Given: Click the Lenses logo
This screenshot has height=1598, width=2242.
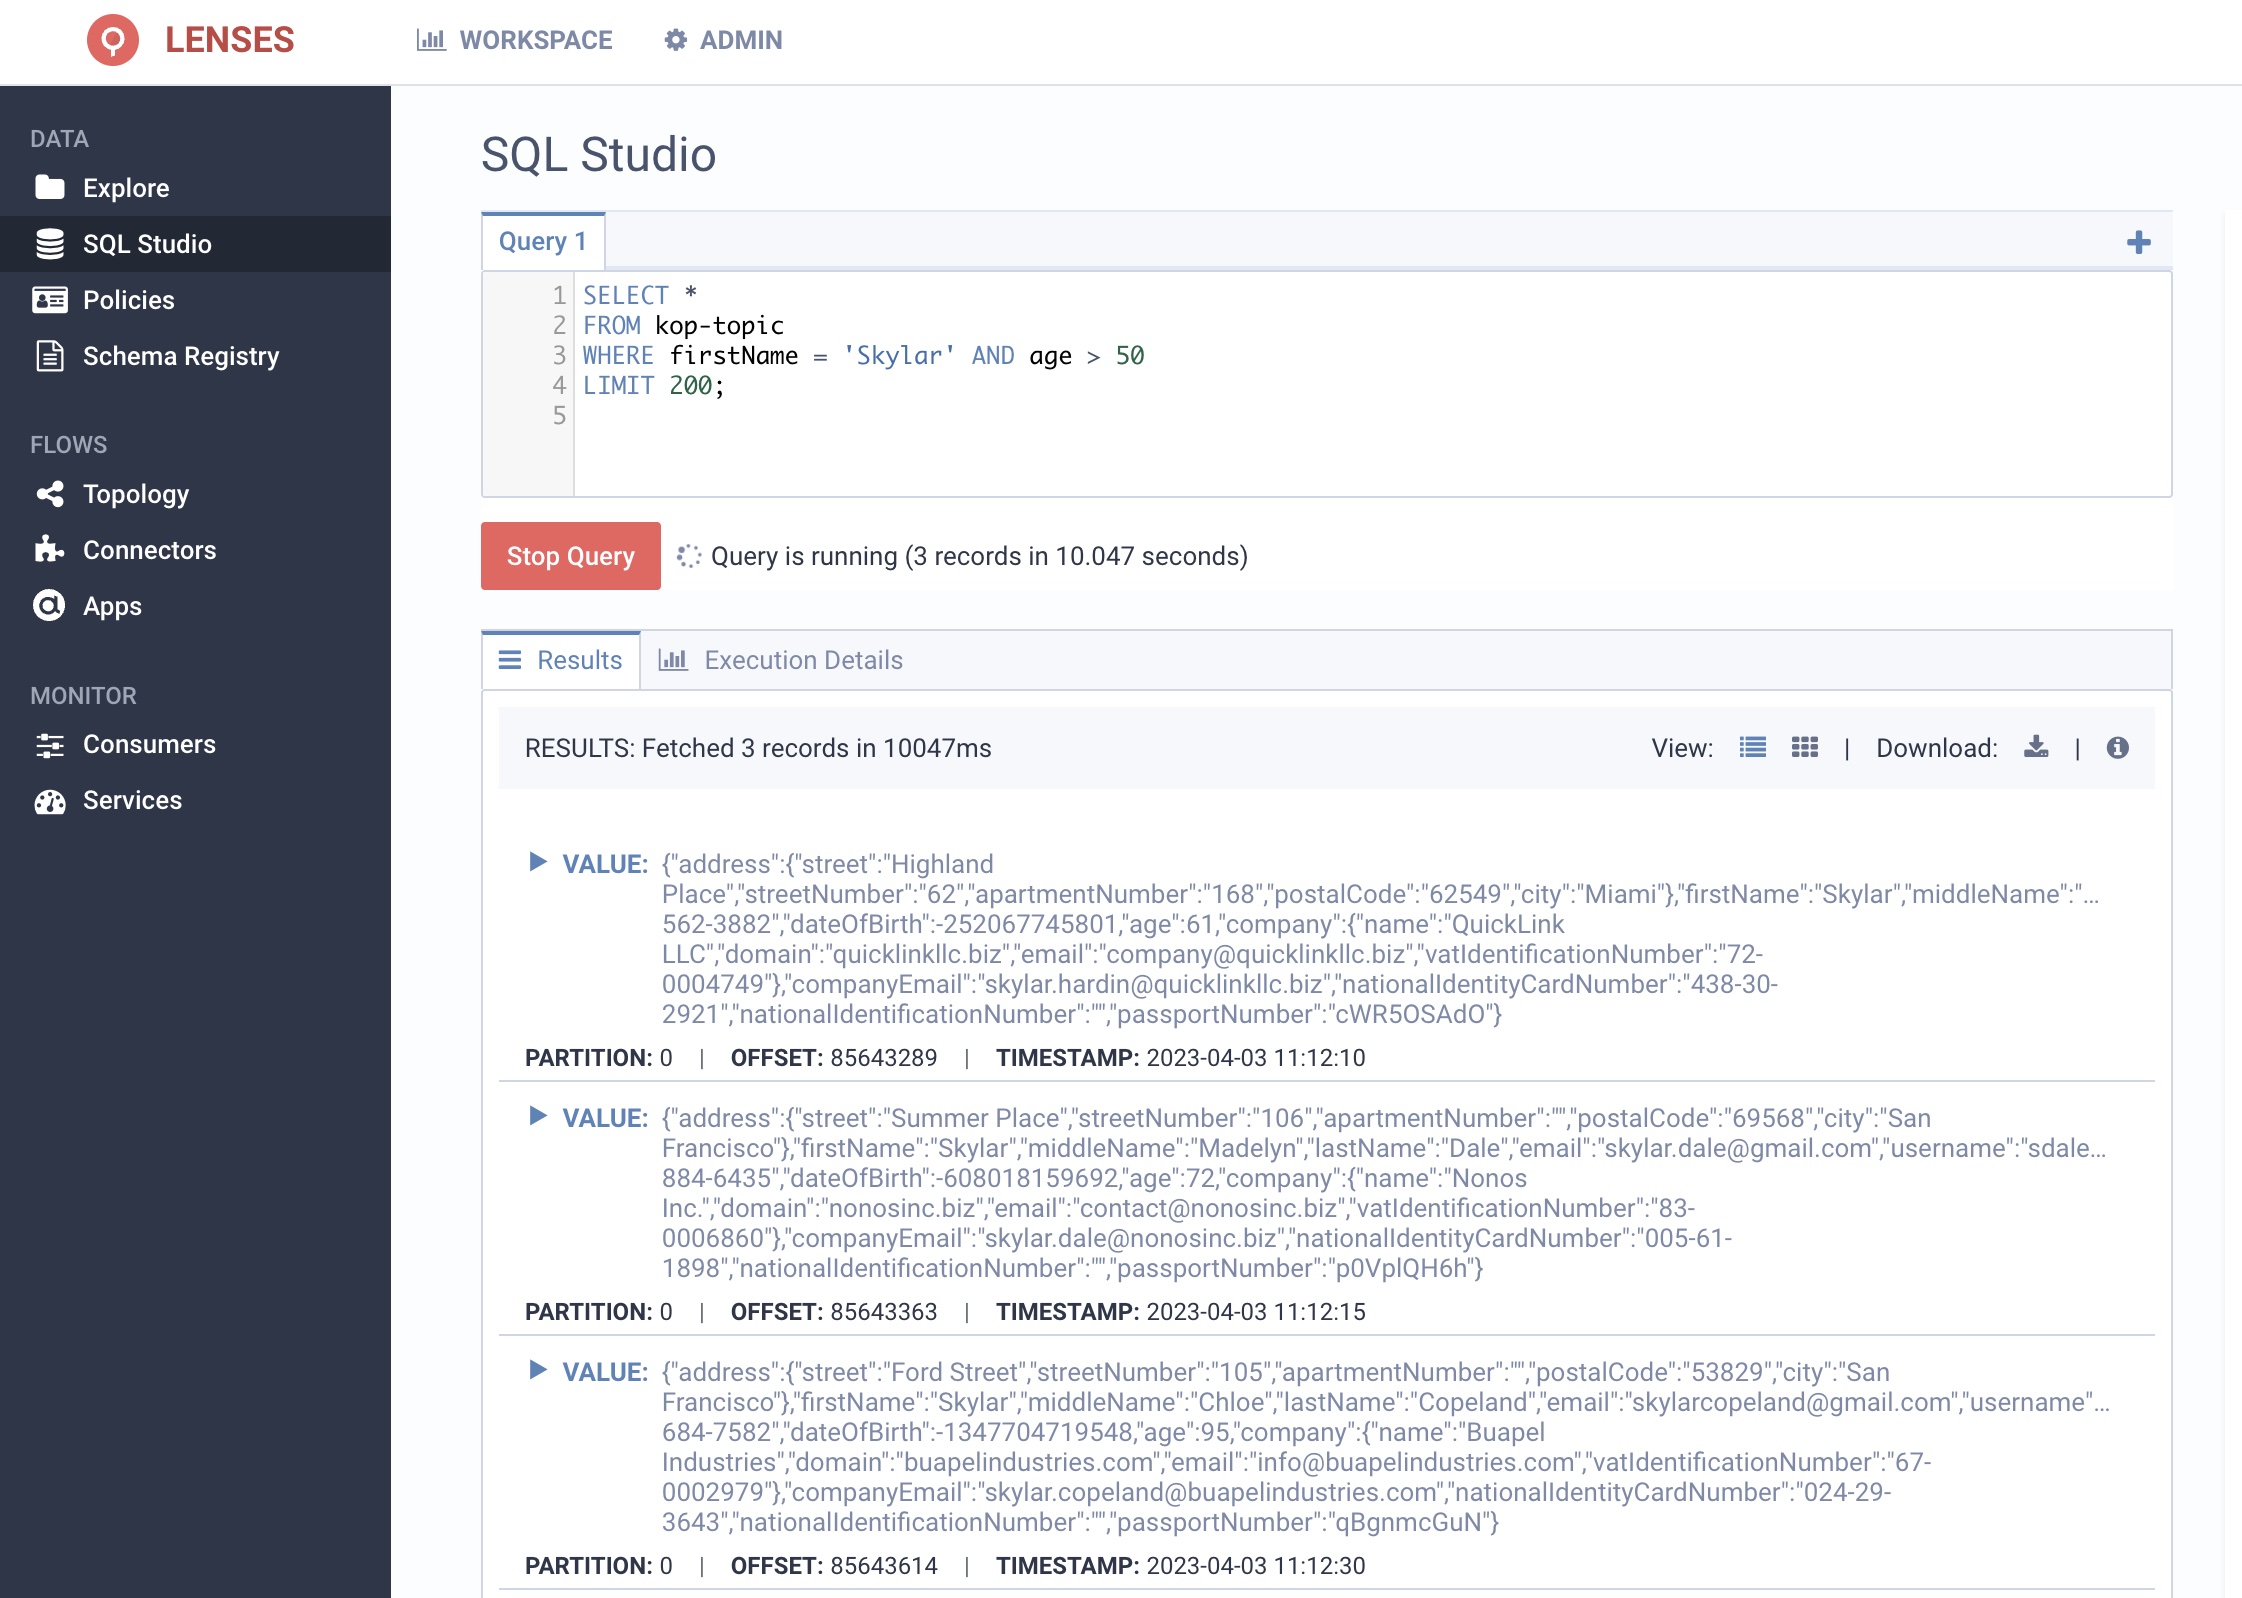Looking at the screenshot, I should pos(114,40).
